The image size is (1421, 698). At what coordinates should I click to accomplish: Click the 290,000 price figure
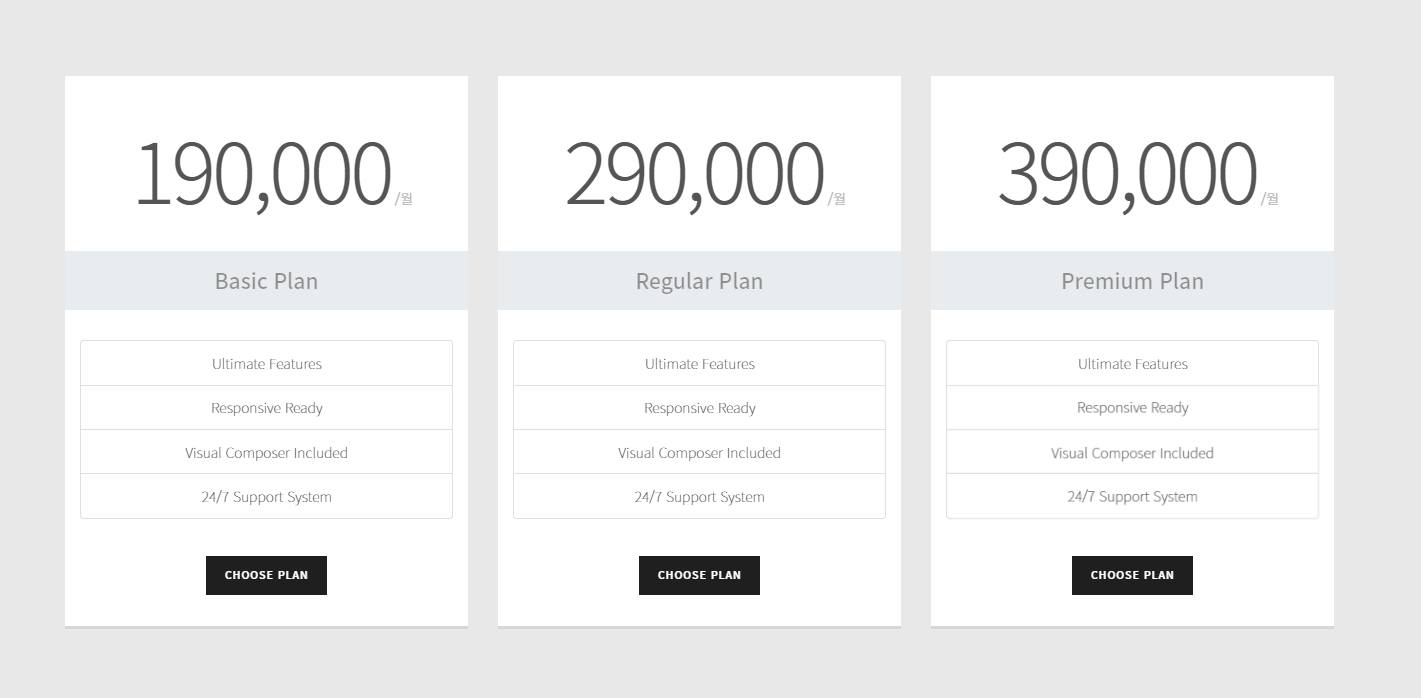click(694, 174)
